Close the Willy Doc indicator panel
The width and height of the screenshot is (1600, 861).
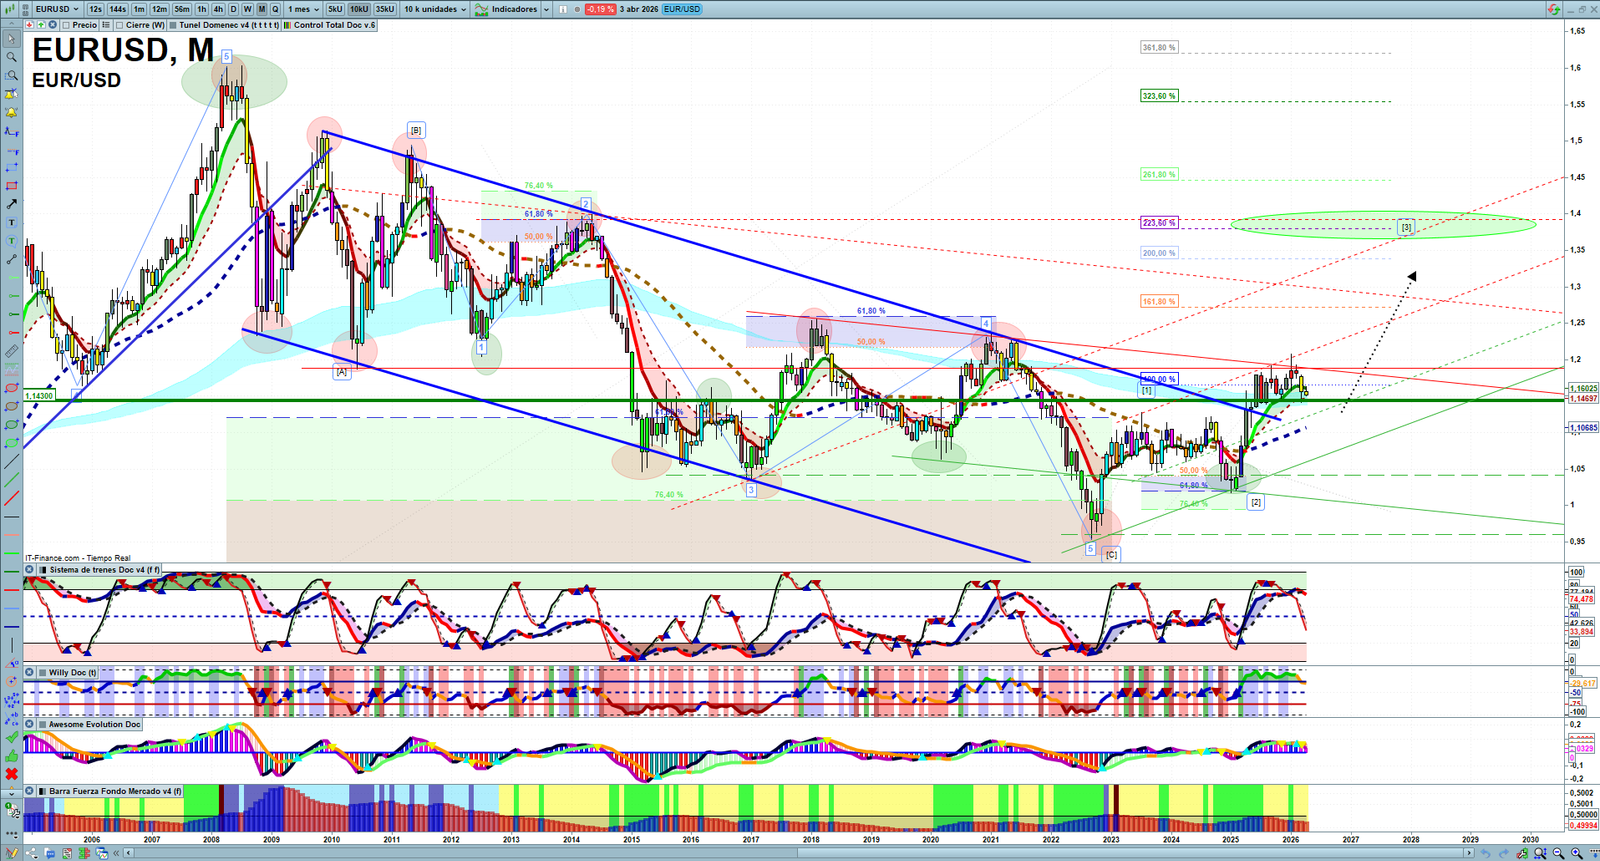tap(30, 673)
